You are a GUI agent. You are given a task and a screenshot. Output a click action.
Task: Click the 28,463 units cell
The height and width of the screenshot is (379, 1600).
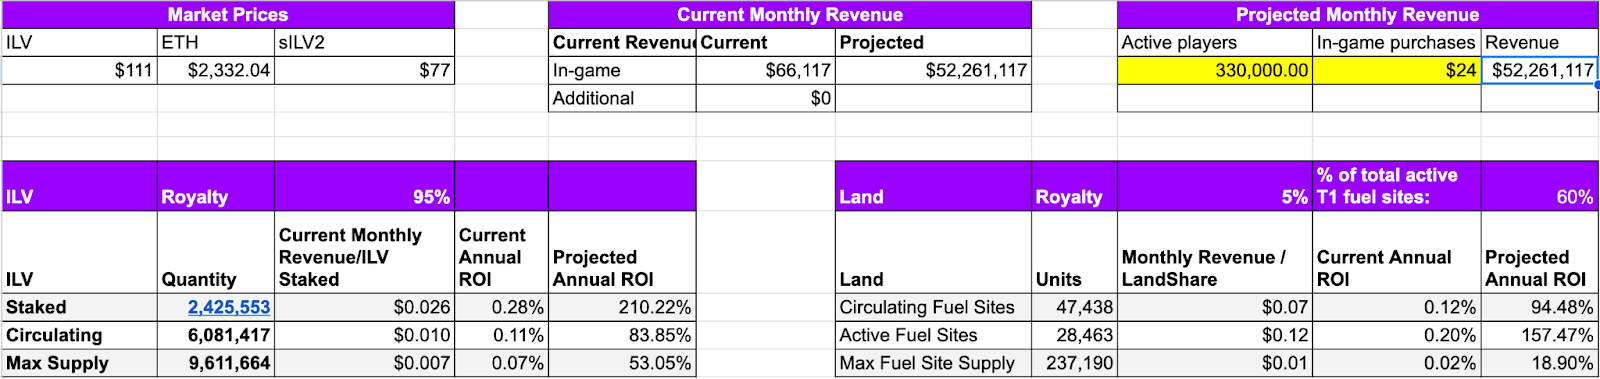[1074, 335]
